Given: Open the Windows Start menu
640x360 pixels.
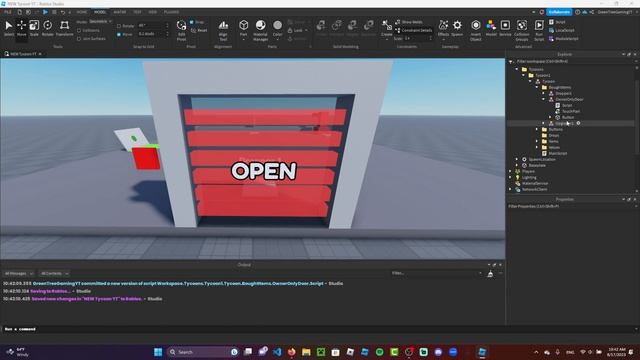Looking at the screenshot, I should coord(158,352).
